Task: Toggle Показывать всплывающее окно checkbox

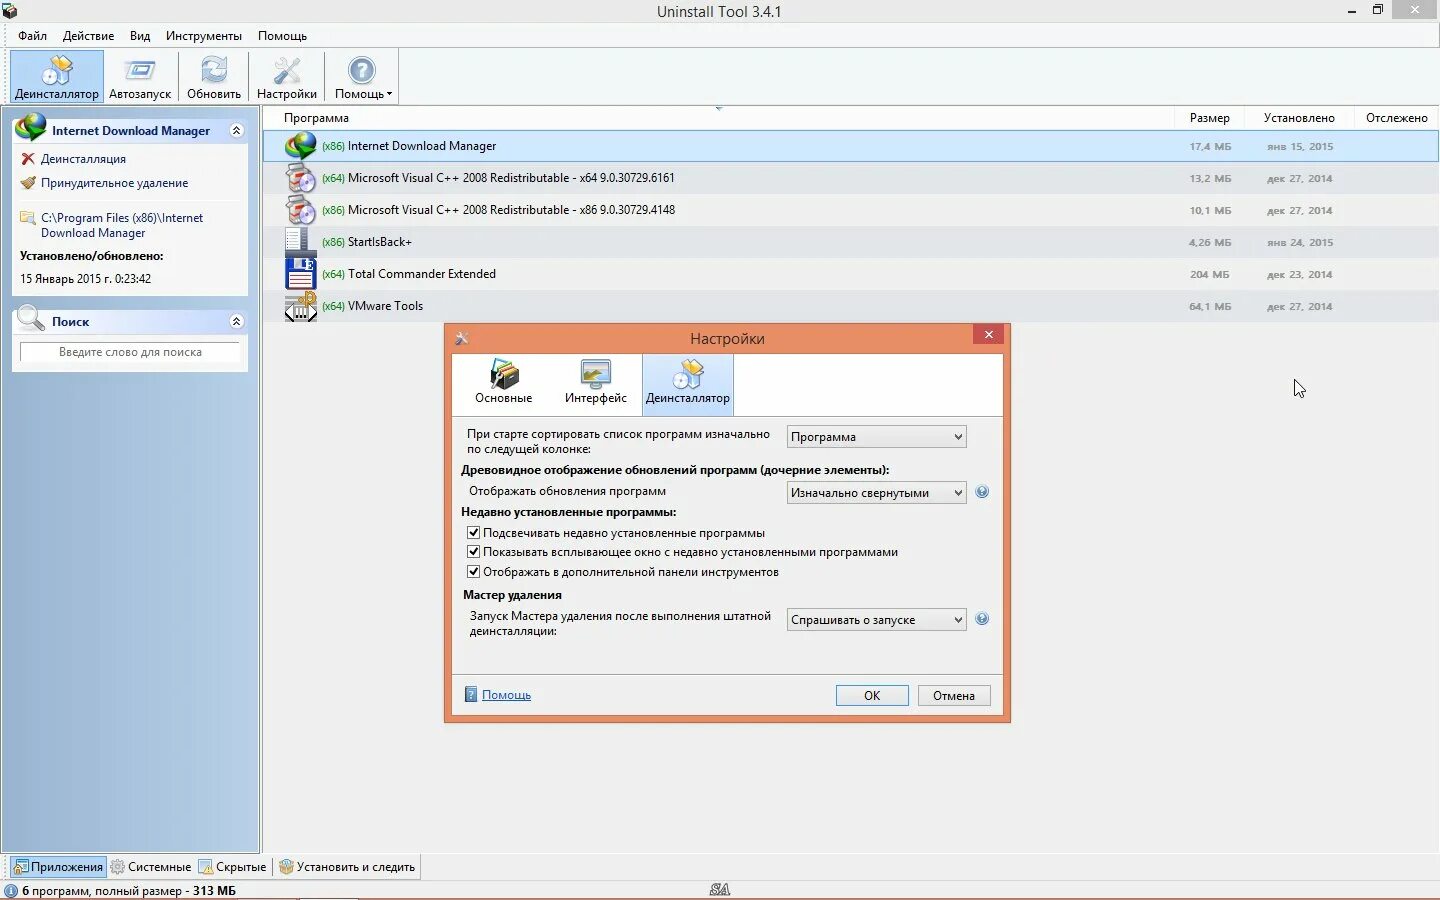Action: (x=474, y=552)
